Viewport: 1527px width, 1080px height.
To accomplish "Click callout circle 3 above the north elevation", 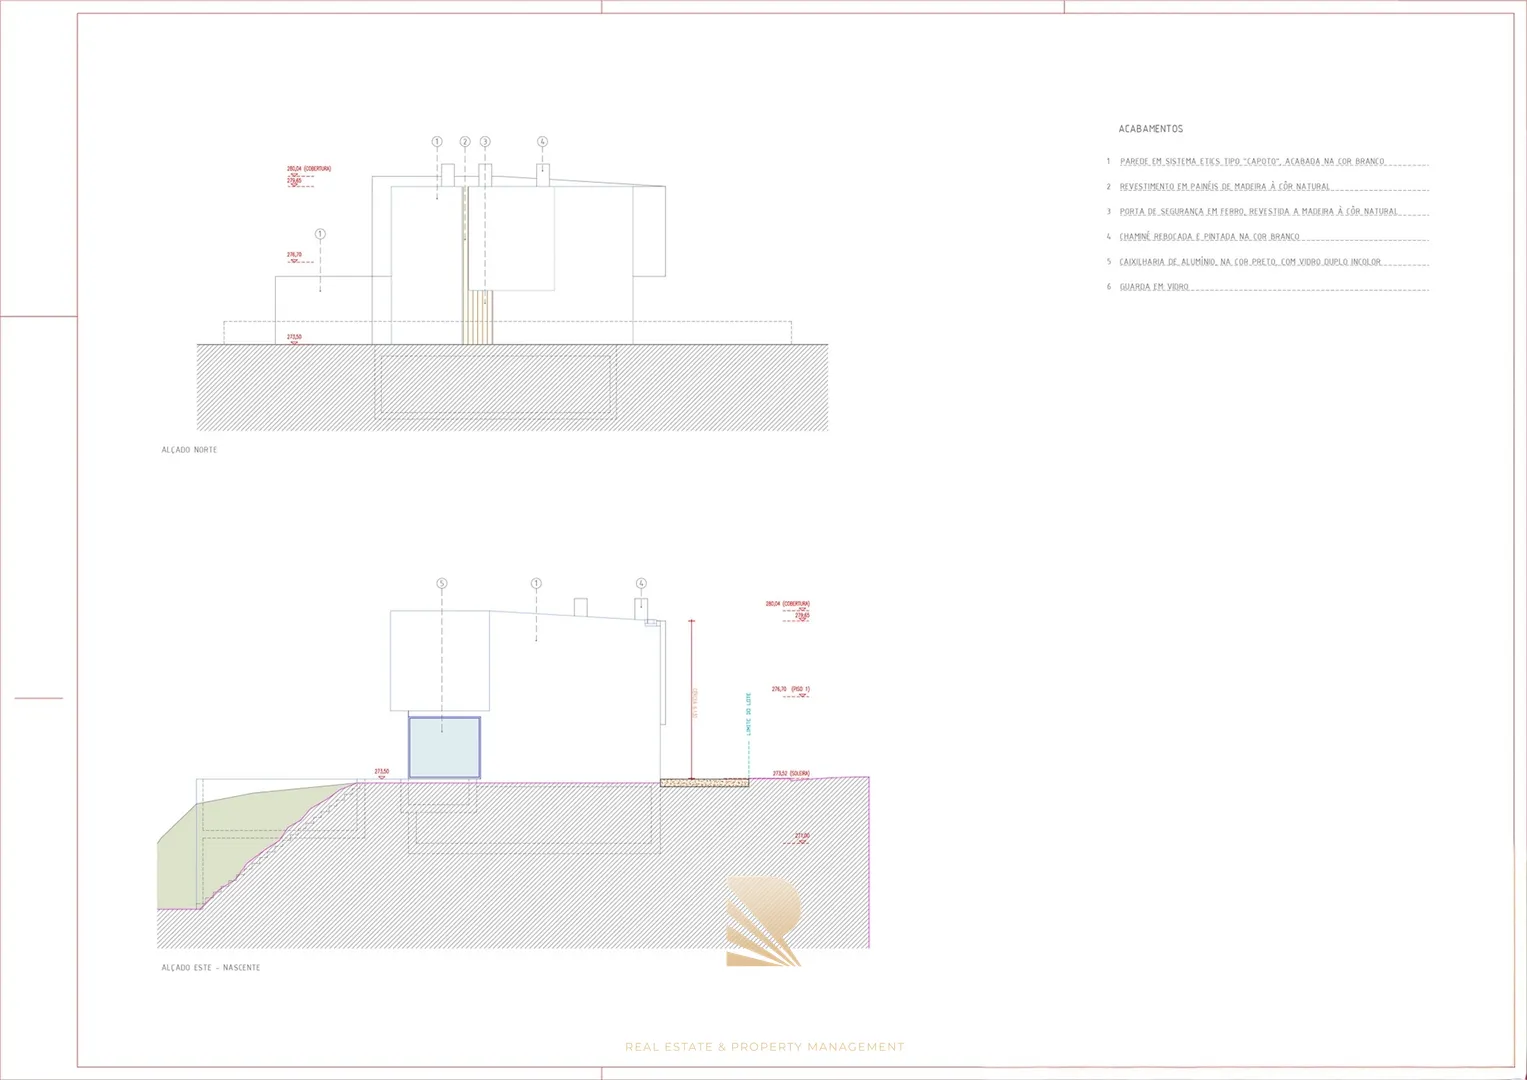I will point(485,142).
